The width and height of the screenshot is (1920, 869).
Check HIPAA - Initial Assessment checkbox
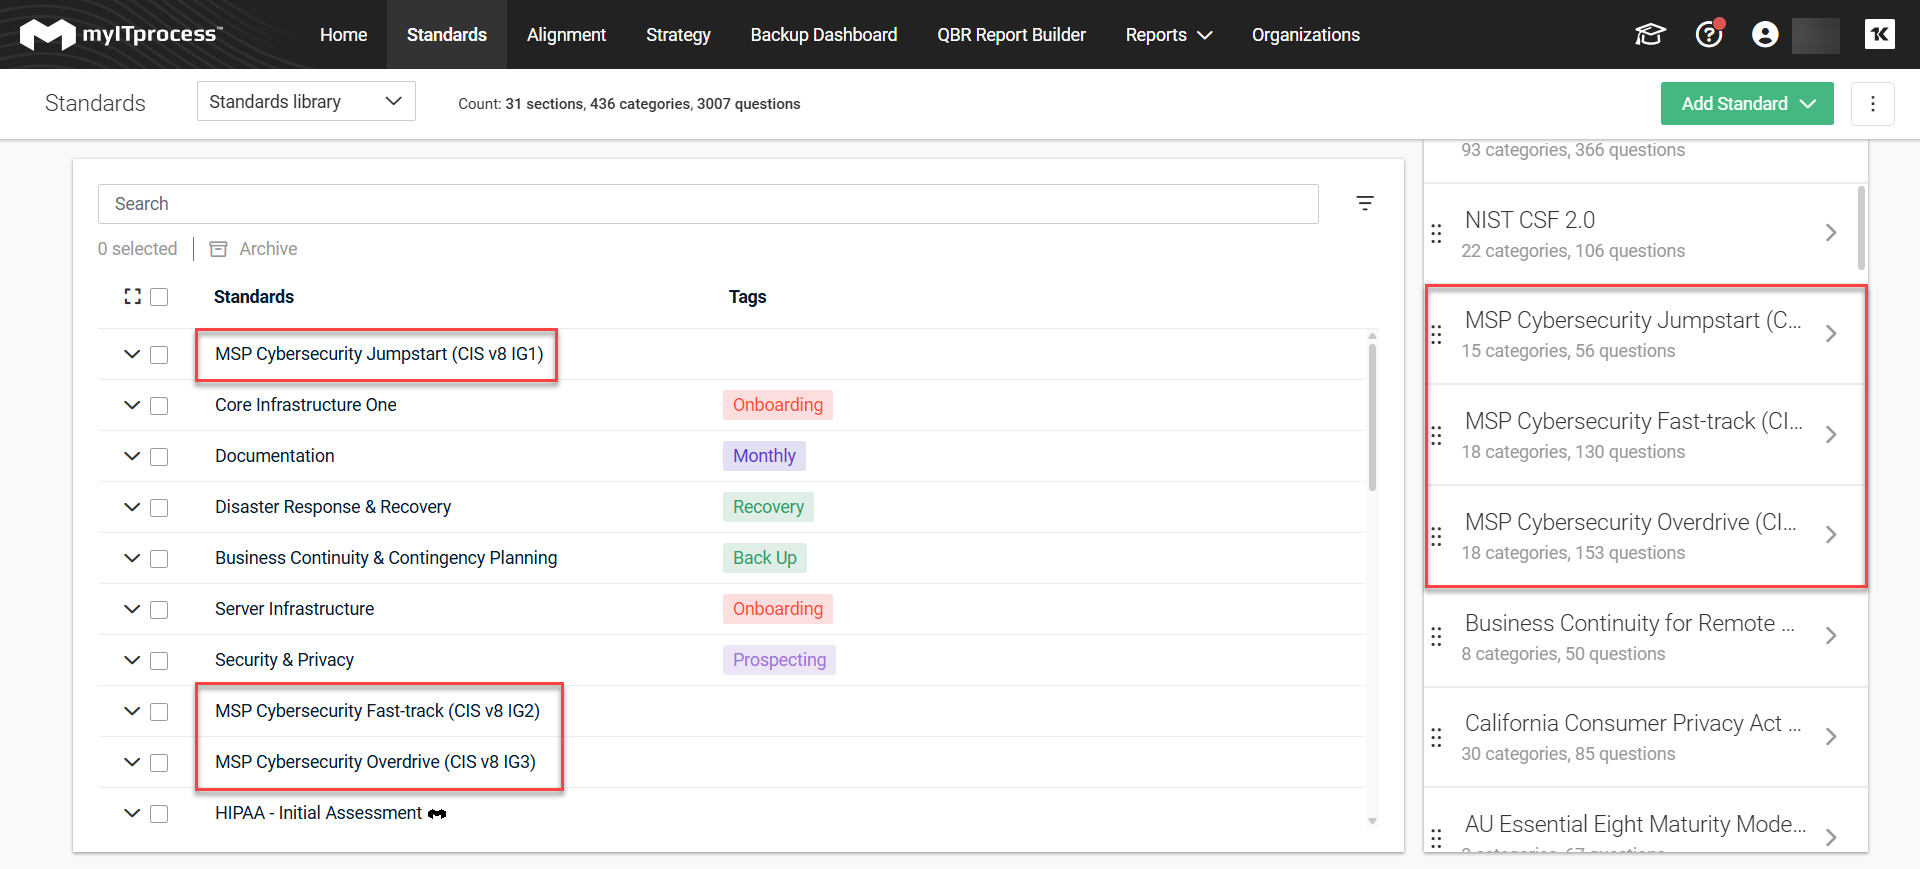pyautogui.click(x=159, y=814)
